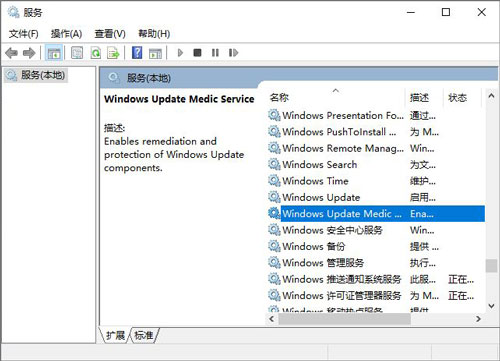Click the Pause Service toolbar icon
Image resolution: width=500 pixels, height=361 pixels.
pos(215,53)
